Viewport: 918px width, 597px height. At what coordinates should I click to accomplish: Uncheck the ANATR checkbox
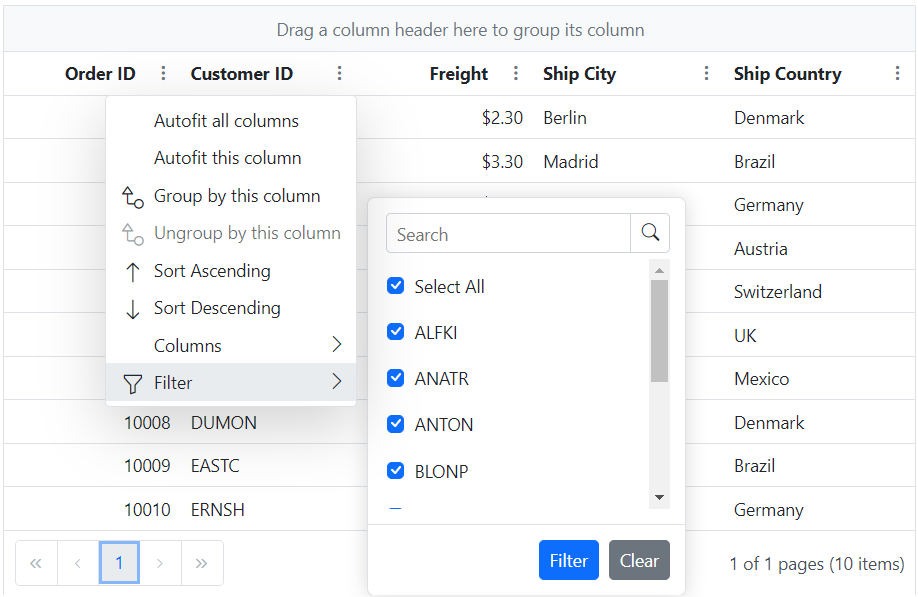396,378
